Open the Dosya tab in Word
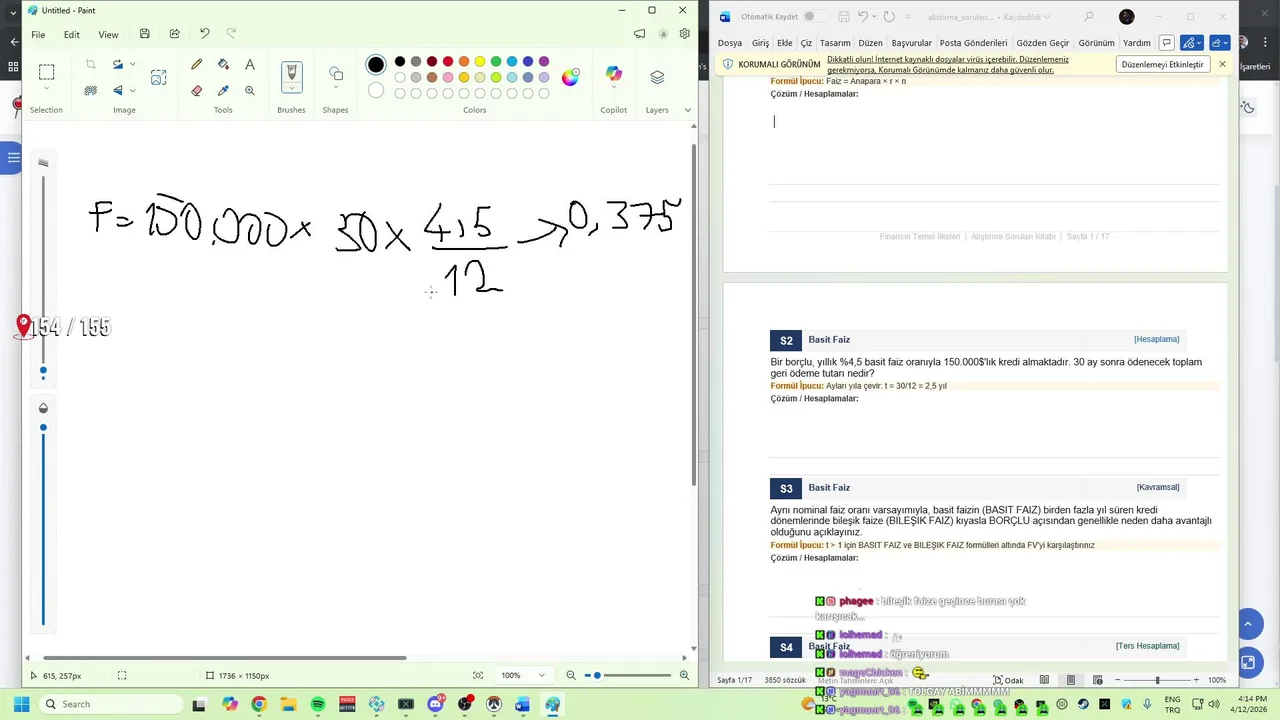The width and height of the screenshot is (1280, 720). click(x=730, y=43)
